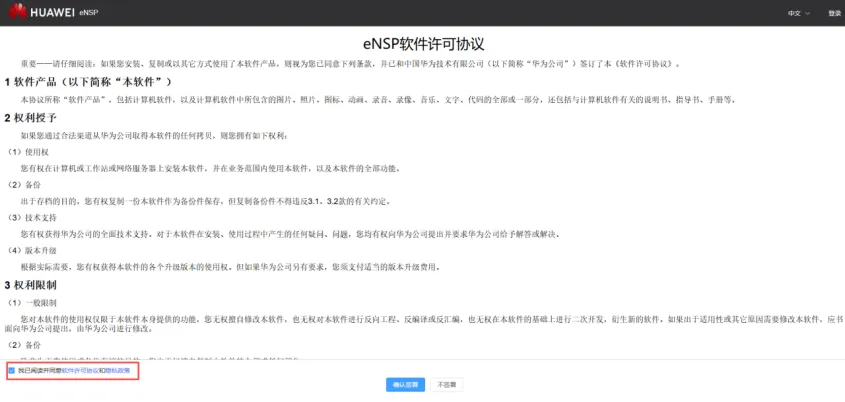
Task: Click the (1) 一般限制 subheading
Action: (32, 302)
